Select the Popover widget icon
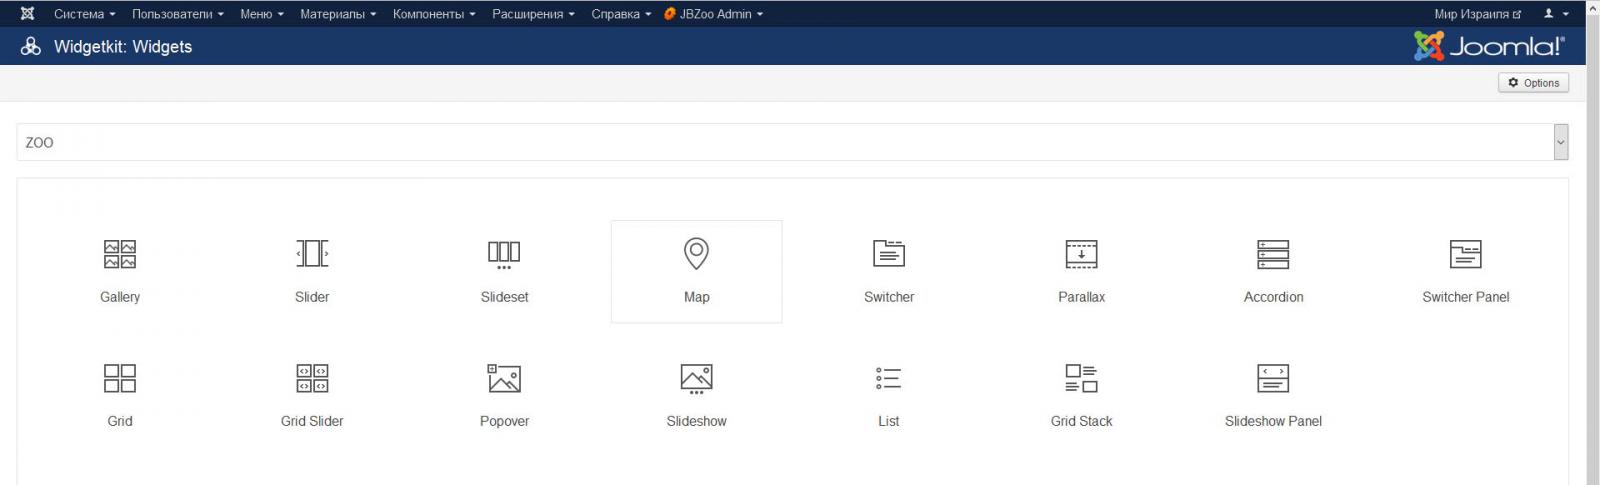Image resolution: width=1600 pixels, height=485 pixels. click(x=504, y=379)
